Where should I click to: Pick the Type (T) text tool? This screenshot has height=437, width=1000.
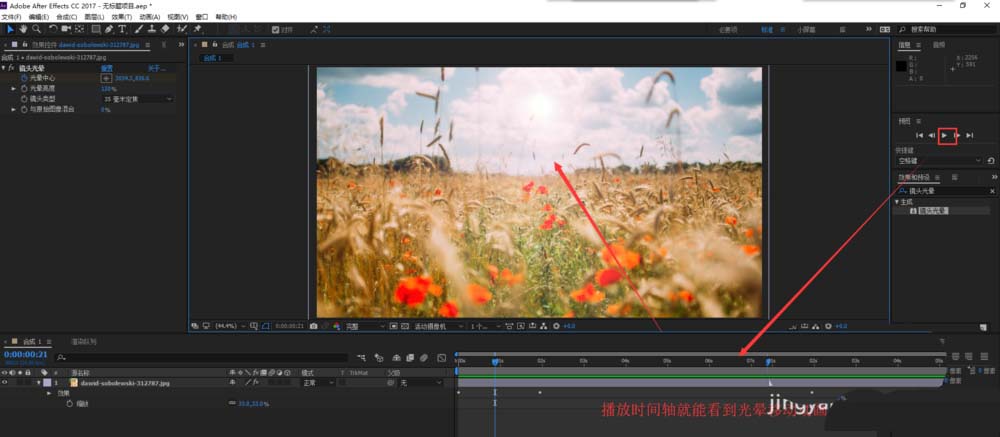(122, 29)
